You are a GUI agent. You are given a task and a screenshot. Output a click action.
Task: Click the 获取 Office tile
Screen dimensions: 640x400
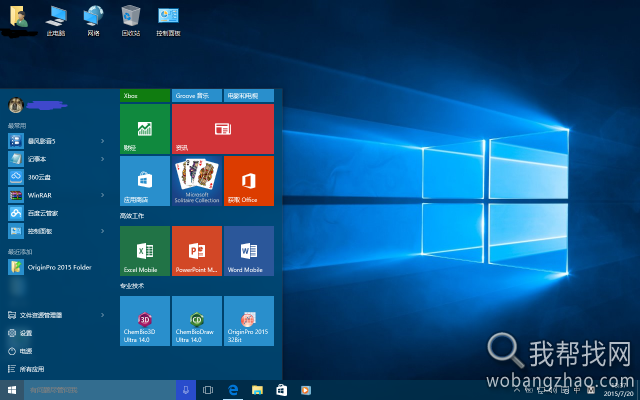click(x=249, y=181)
